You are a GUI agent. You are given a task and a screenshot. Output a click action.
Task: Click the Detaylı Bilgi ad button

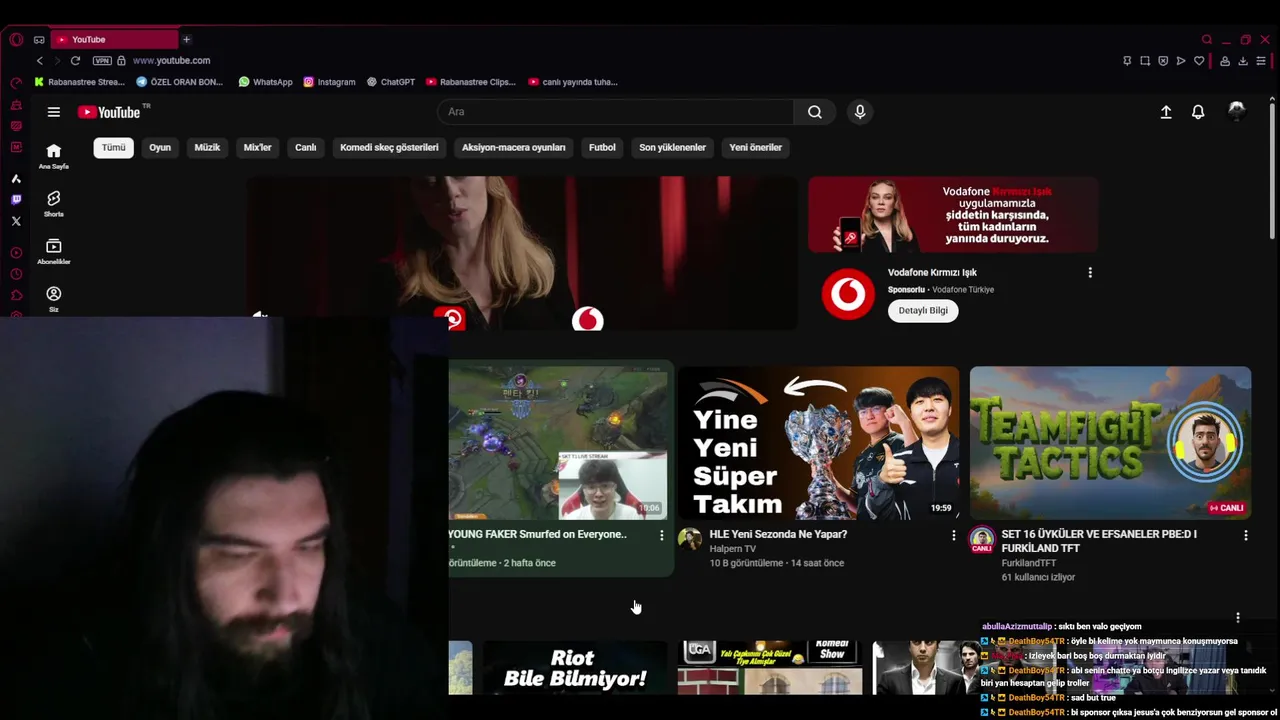pyautogui.click(x=923, y=310)
